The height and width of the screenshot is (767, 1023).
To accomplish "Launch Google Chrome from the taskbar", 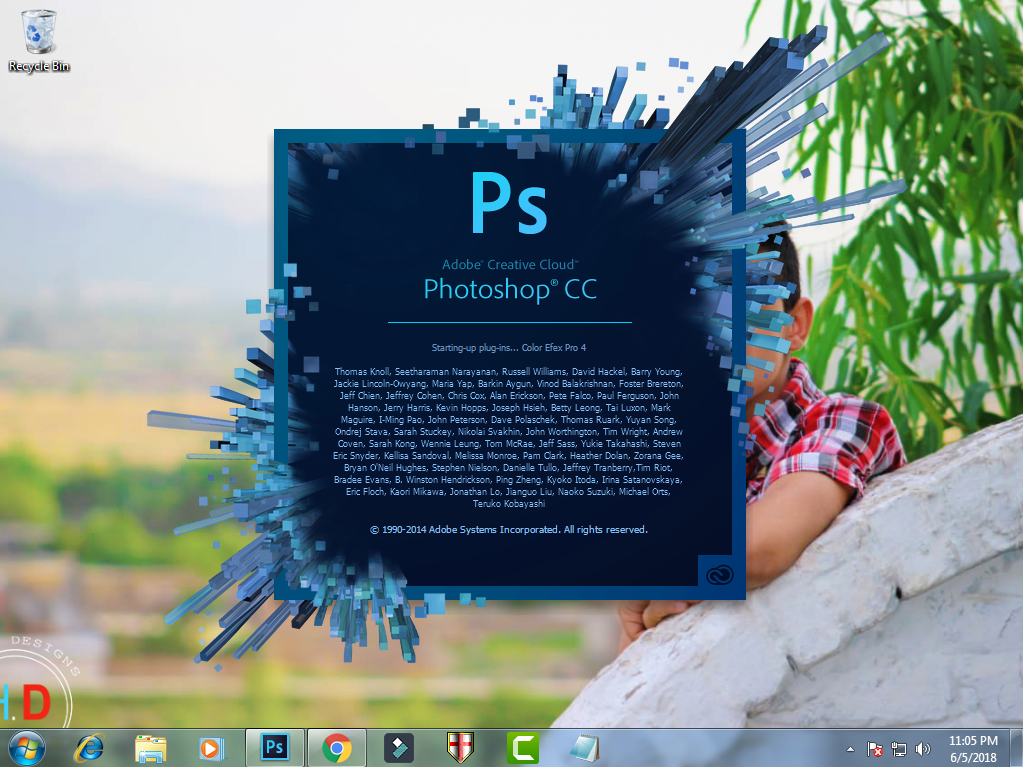I will point(336,747).
